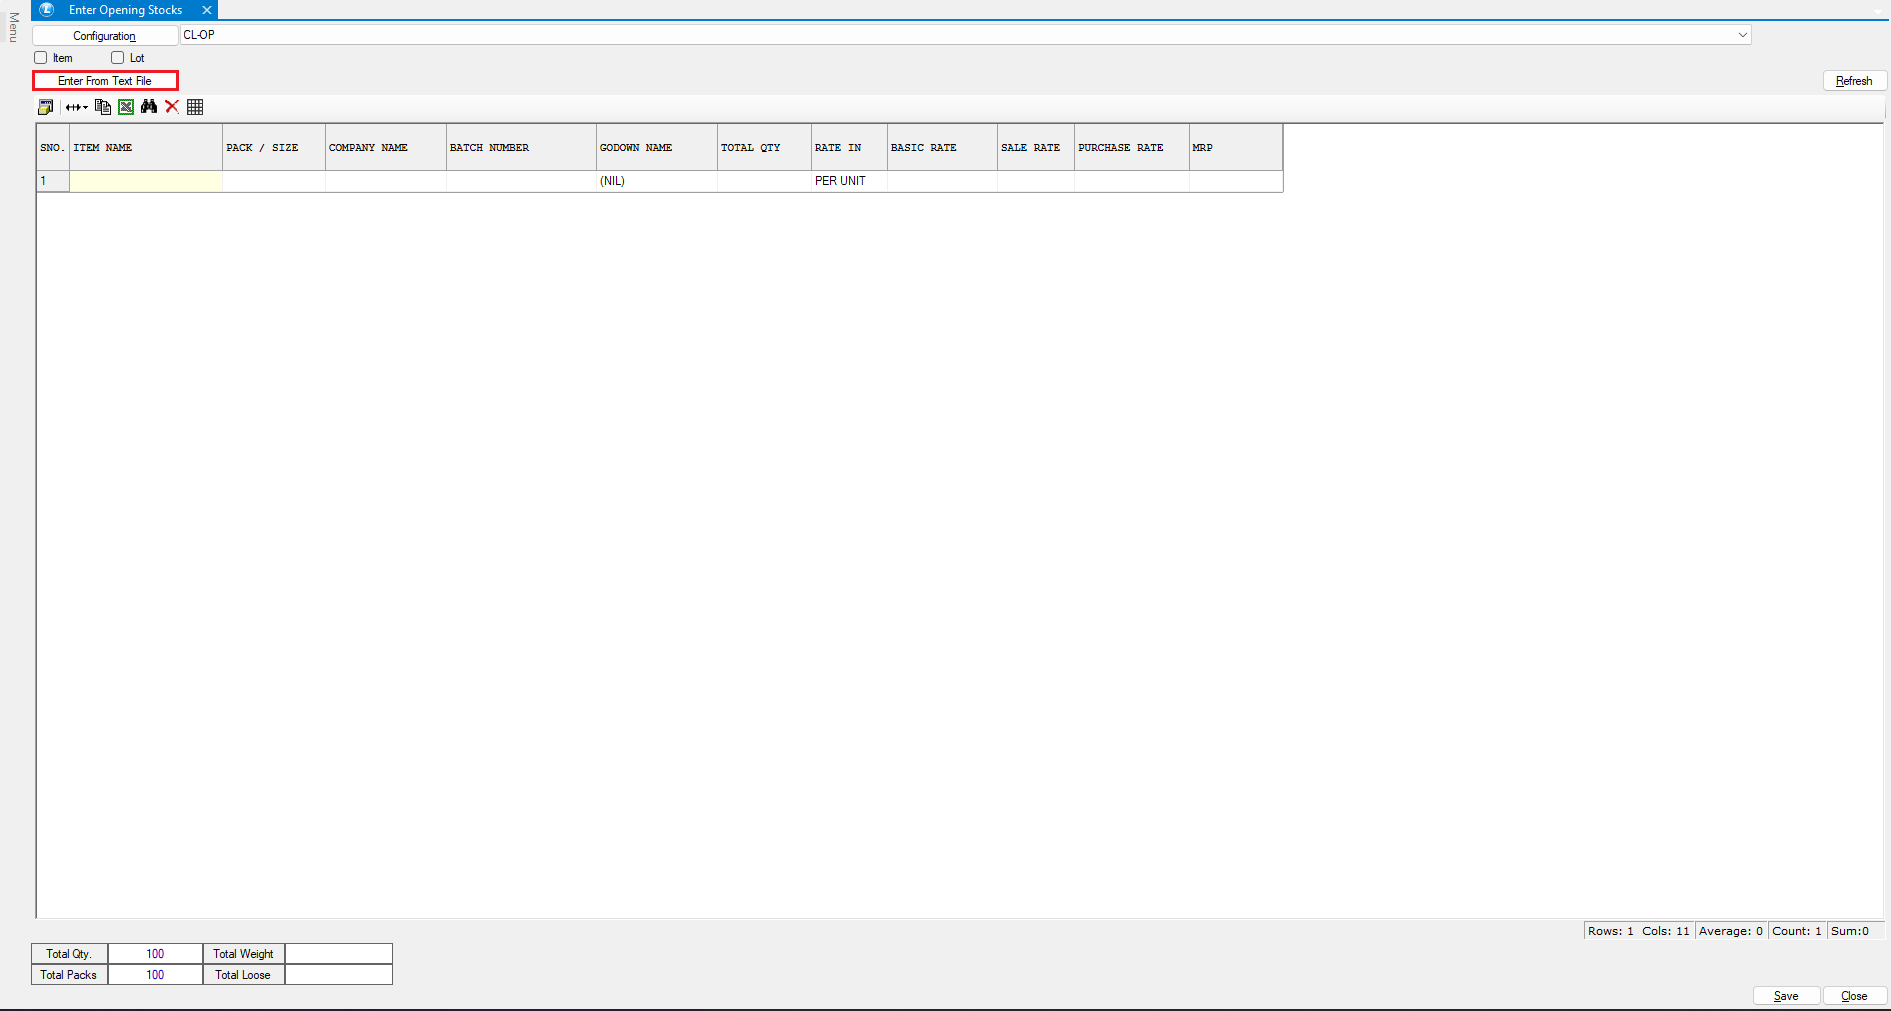
Task: Click the Total Qty column header
Action: pos(763,148)
